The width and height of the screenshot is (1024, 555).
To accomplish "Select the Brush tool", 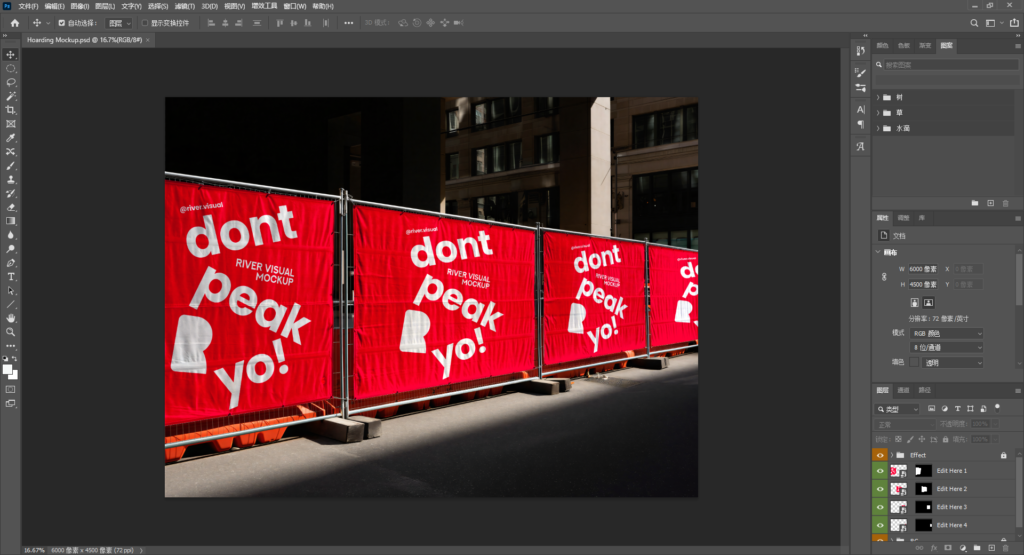I will (x=10, y=165).
